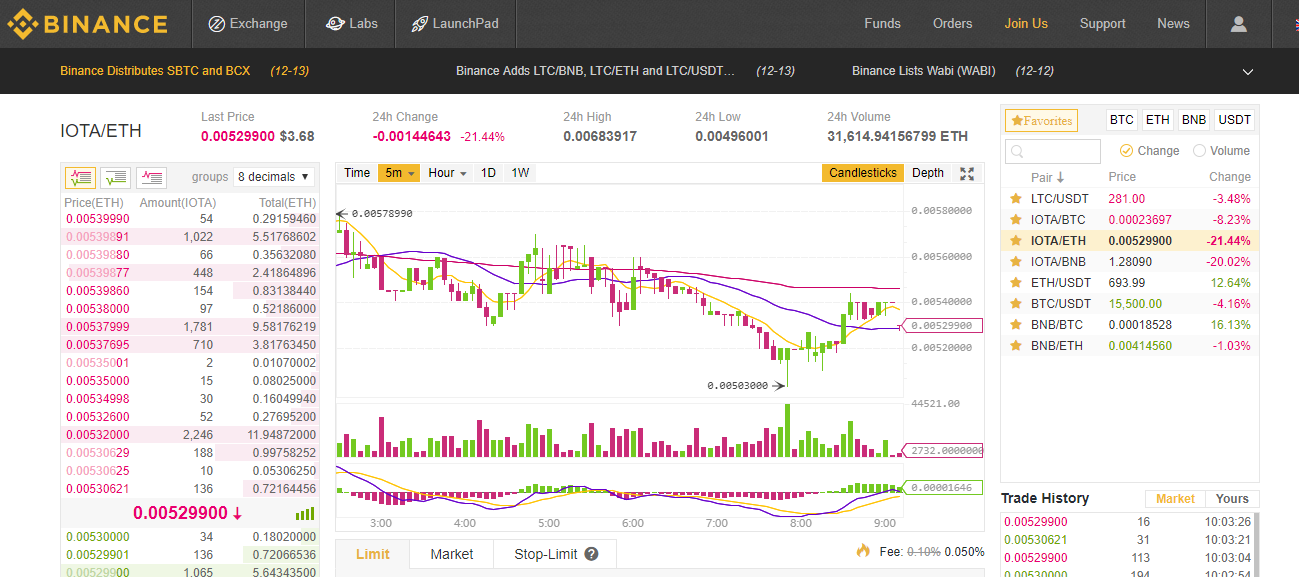Filter pairs by USDT market

[1234, 120]
